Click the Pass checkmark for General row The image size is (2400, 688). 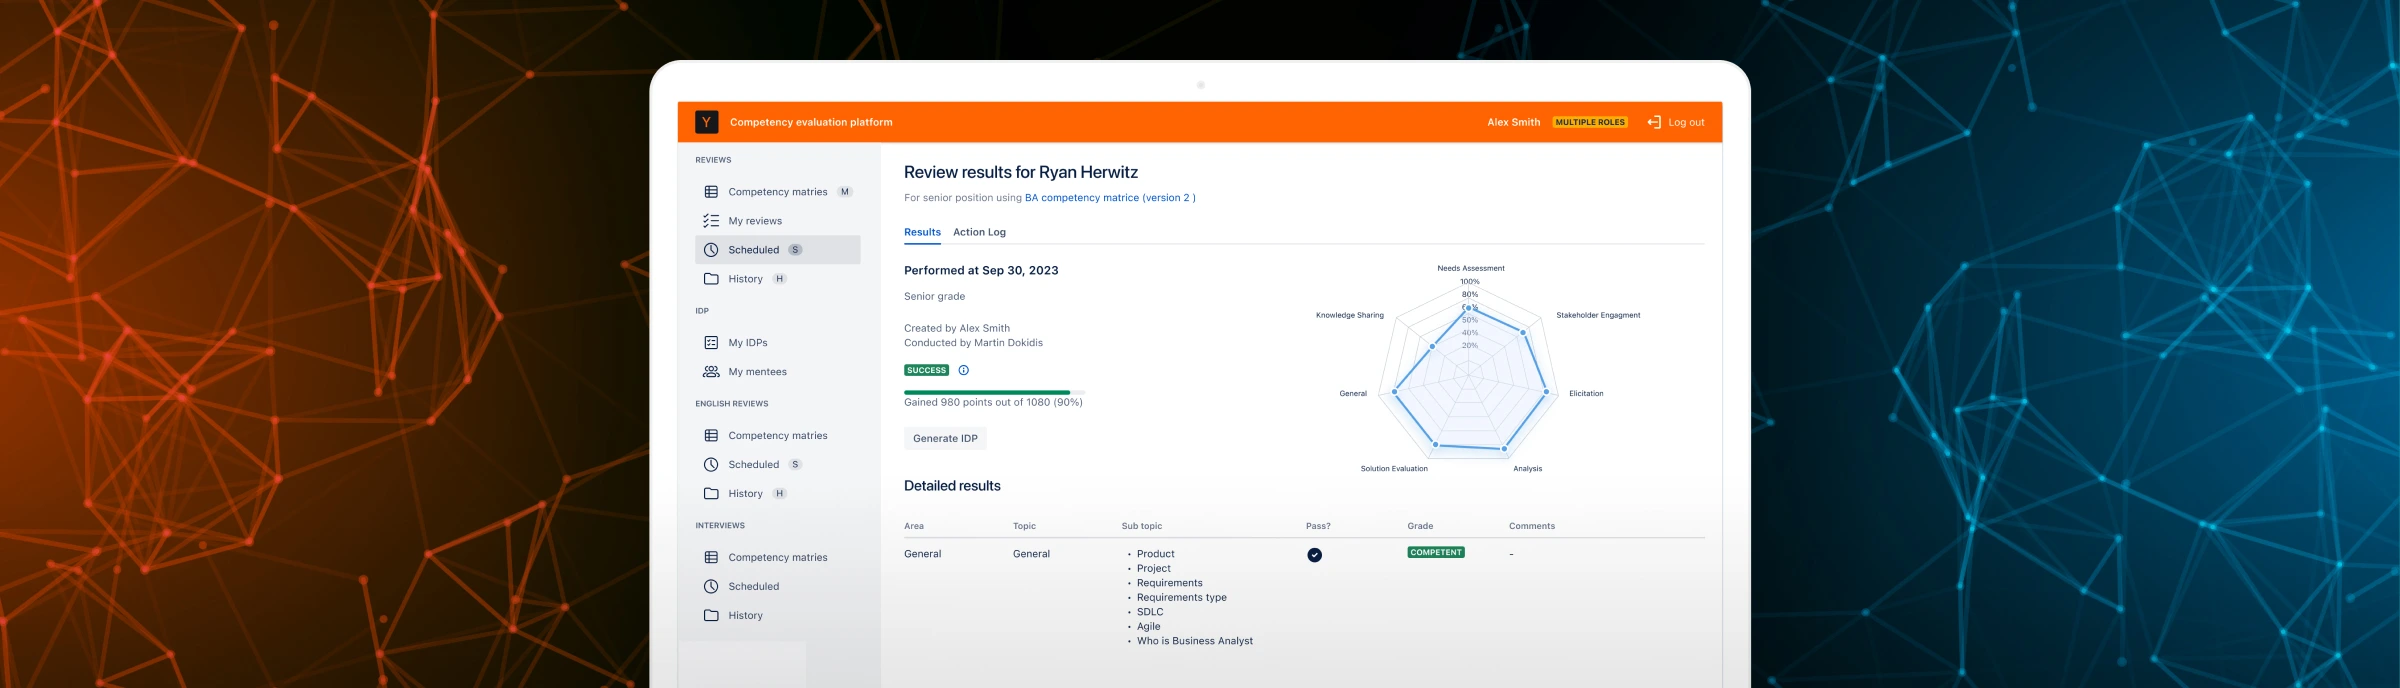(1314, 555)
